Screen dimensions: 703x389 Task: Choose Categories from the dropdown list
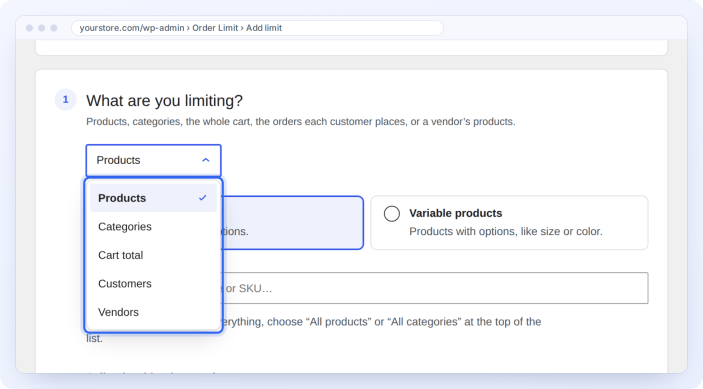153,226
